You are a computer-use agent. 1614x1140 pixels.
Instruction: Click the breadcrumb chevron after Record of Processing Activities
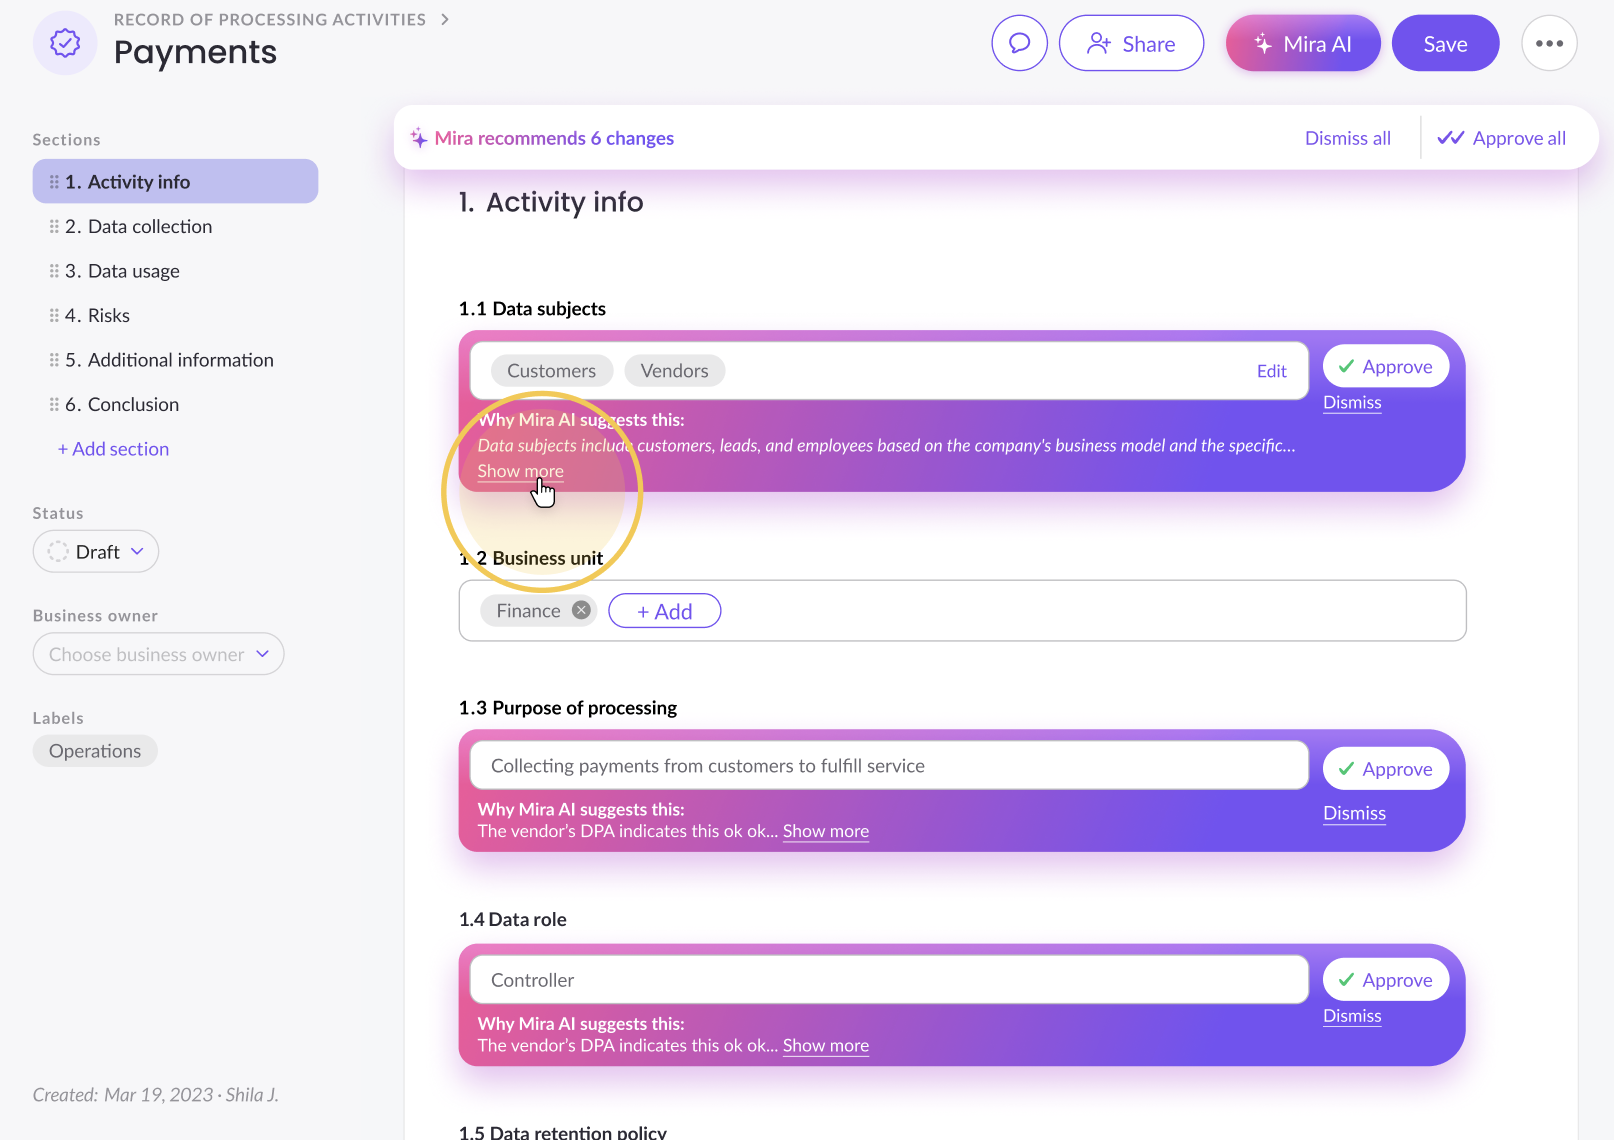pos(445,19)
